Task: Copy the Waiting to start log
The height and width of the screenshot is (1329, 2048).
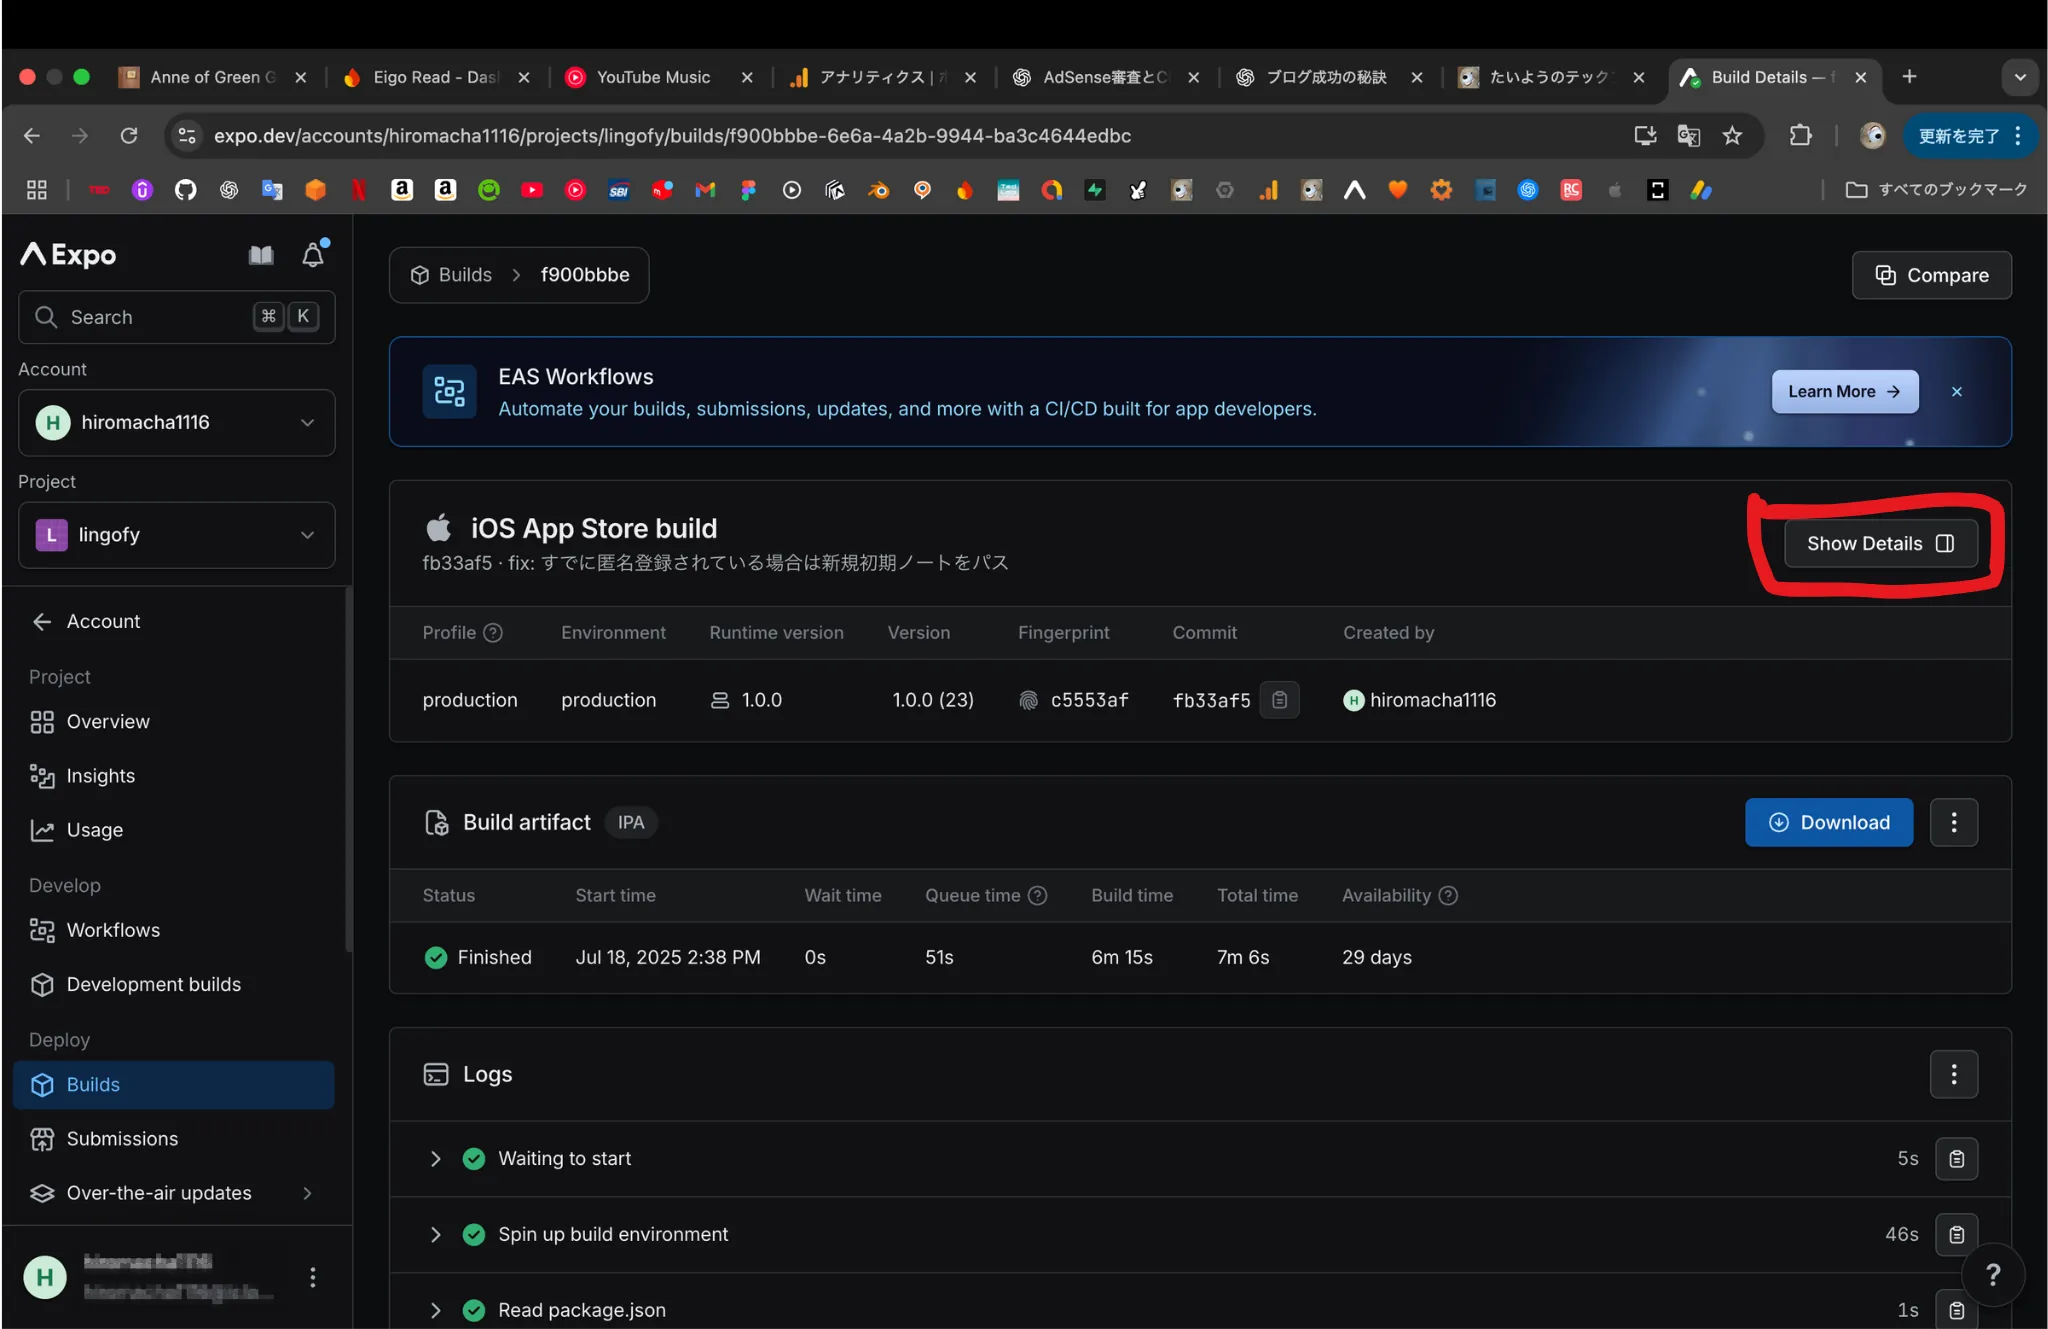Action: tap(1956, 1159)
